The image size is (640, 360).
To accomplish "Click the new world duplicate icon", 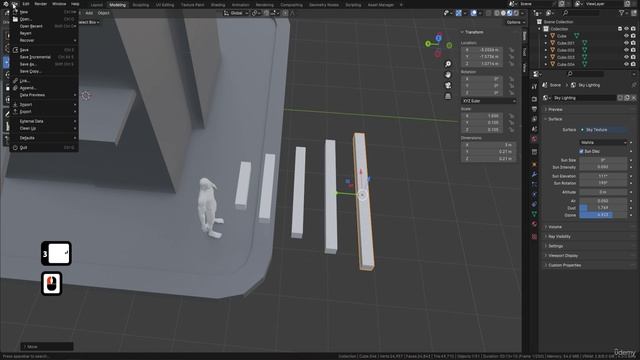I will tap(627, 98).
